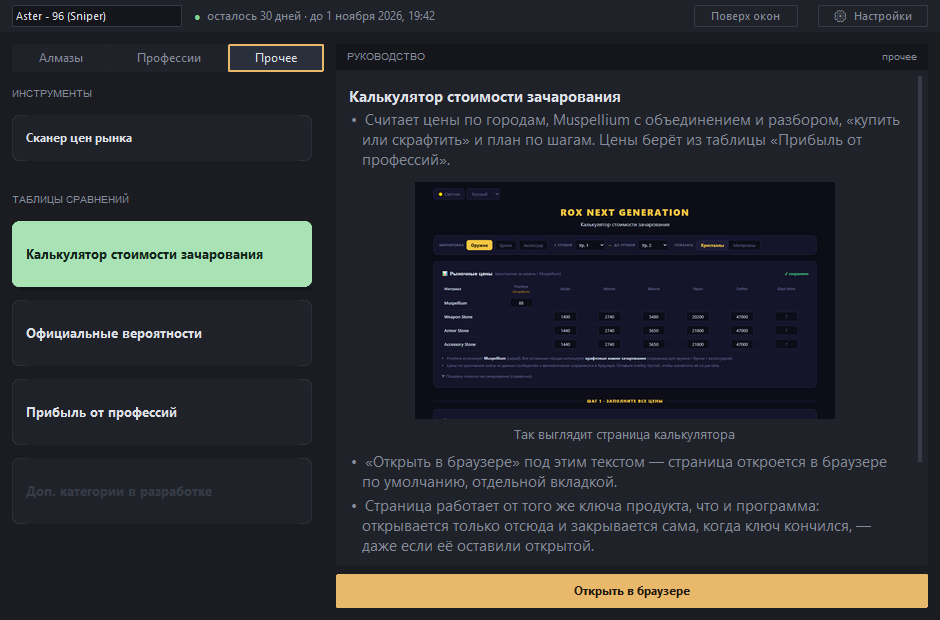The image size is (940, 620).
Task: Click the green license status dot
Action: (x=197, y=17)
